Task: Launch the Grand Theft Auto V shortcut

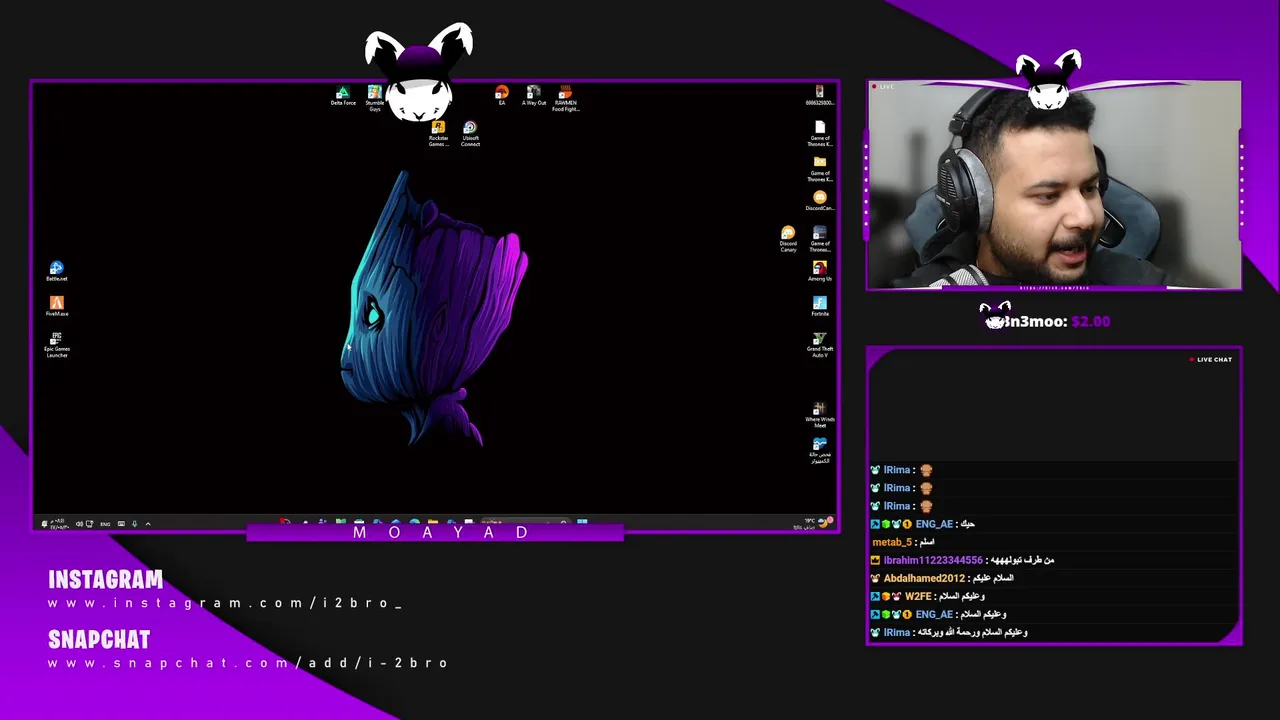Action: 820,345
